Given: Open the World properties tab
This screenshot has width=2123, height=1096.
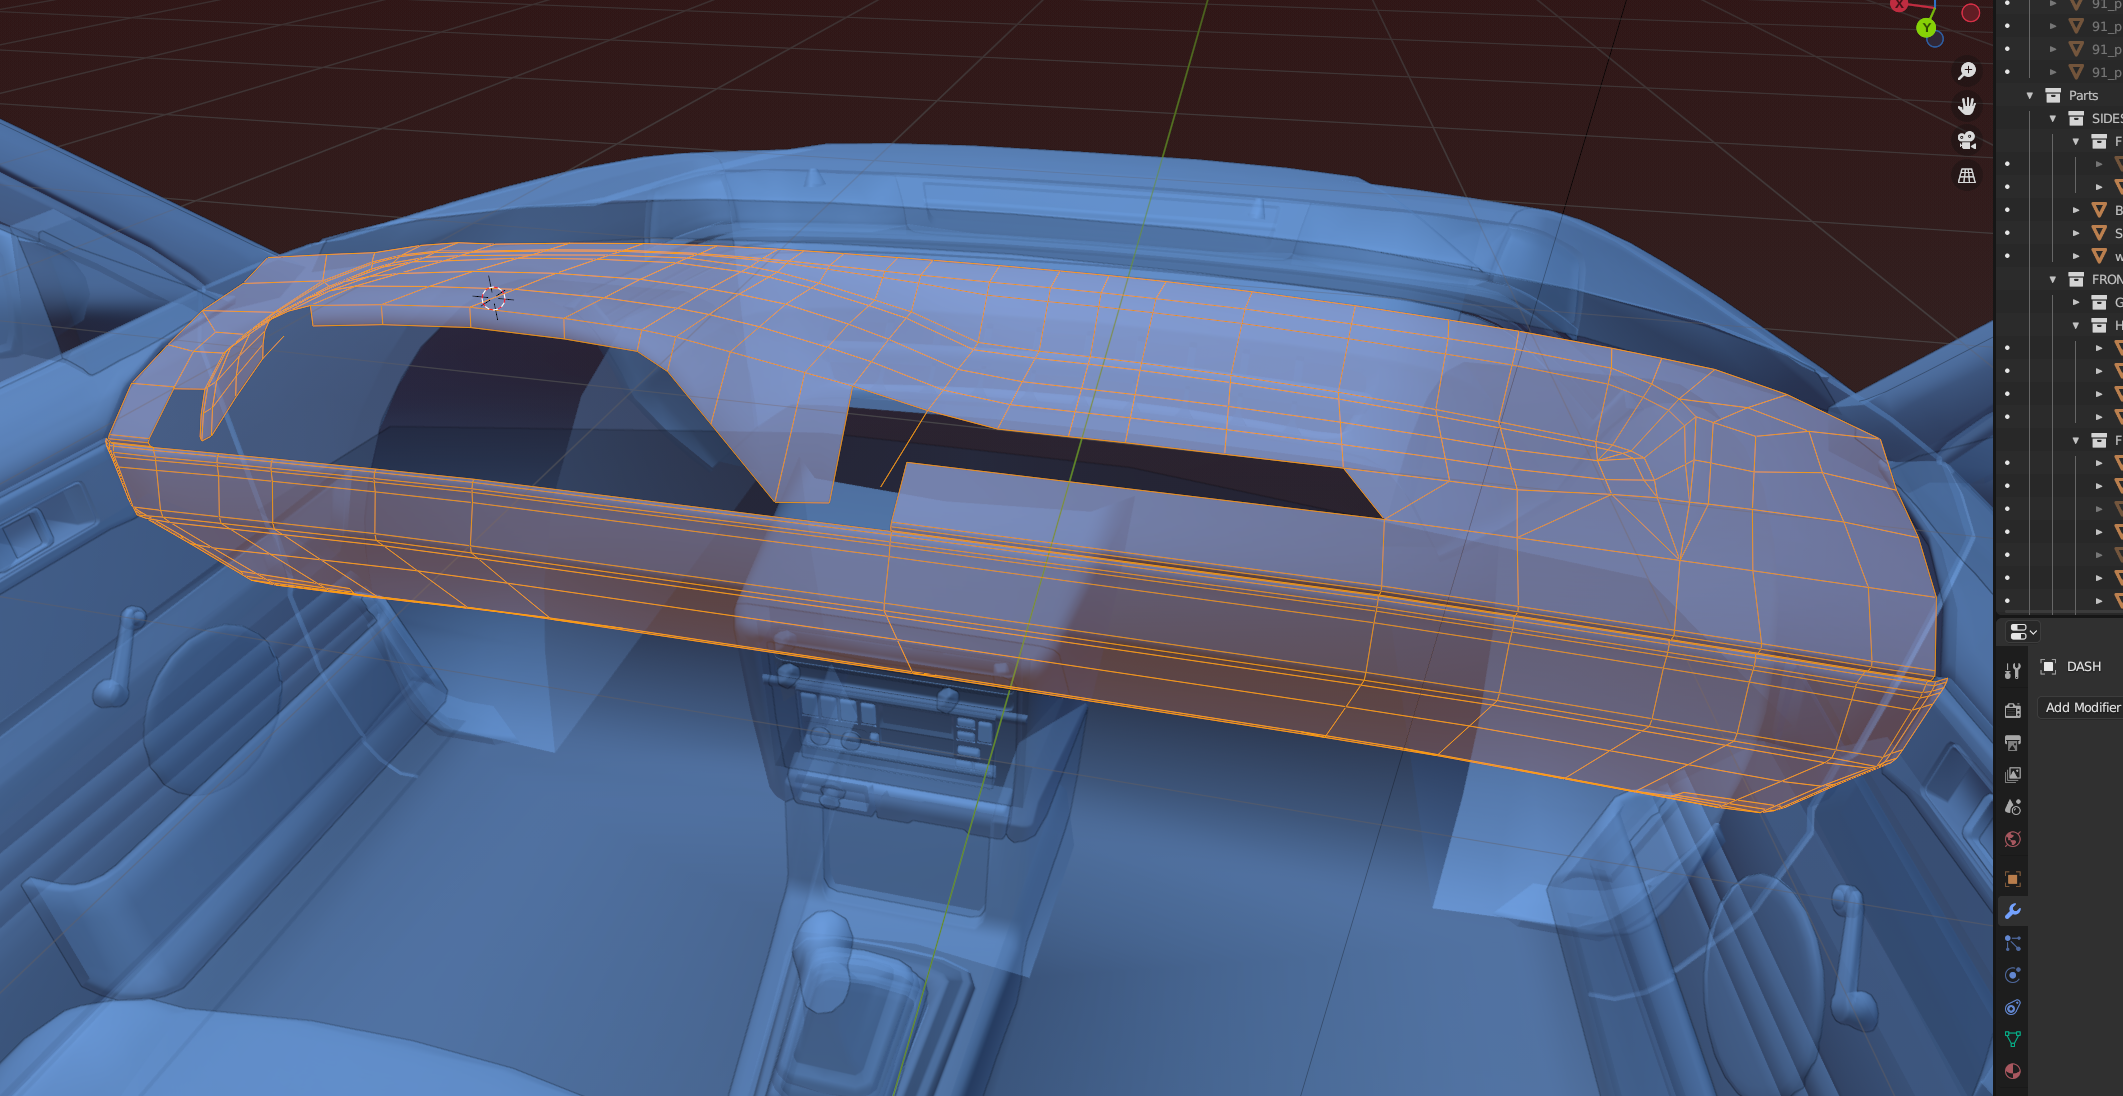Looking at the screenshot, I should point(2013,839).
